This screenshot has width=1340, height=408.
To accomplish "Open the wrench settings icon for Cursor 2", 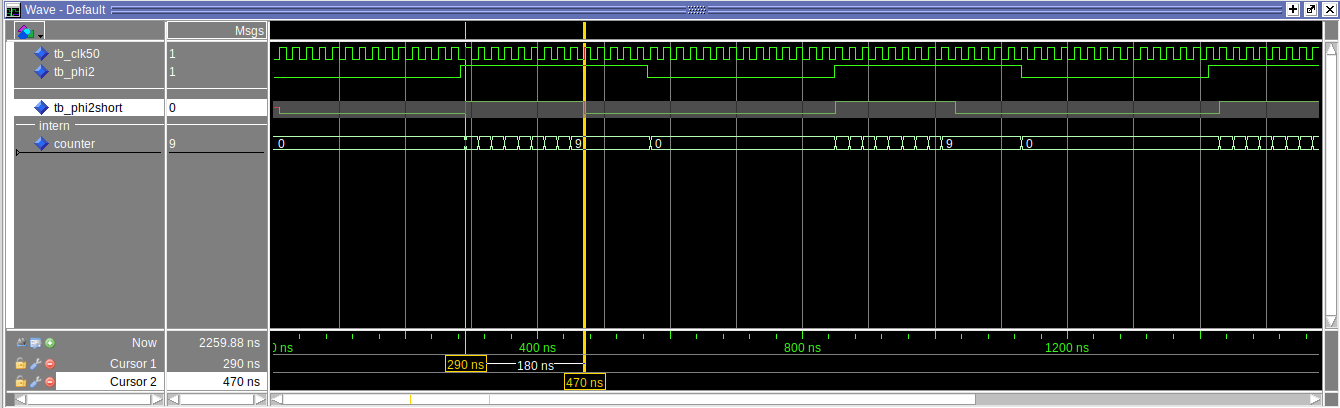I will pos(35,382).
